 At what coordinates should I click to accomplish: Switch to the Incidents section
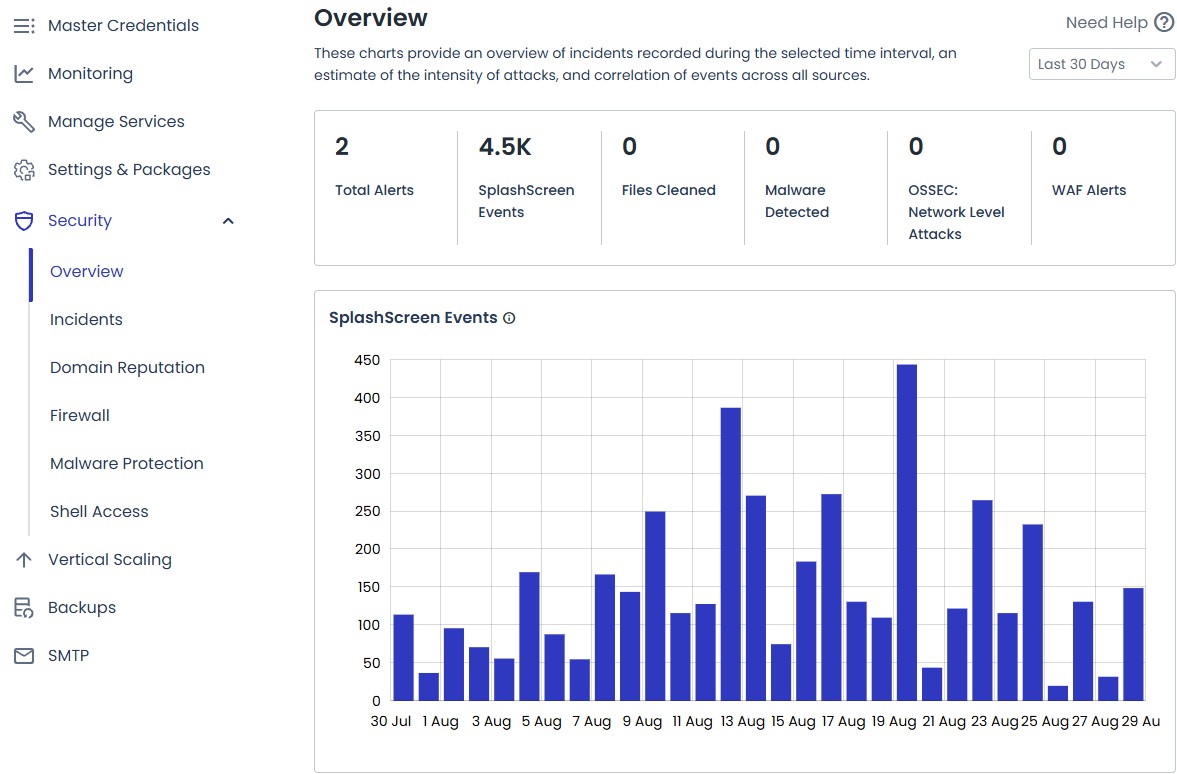click(86, 319)
